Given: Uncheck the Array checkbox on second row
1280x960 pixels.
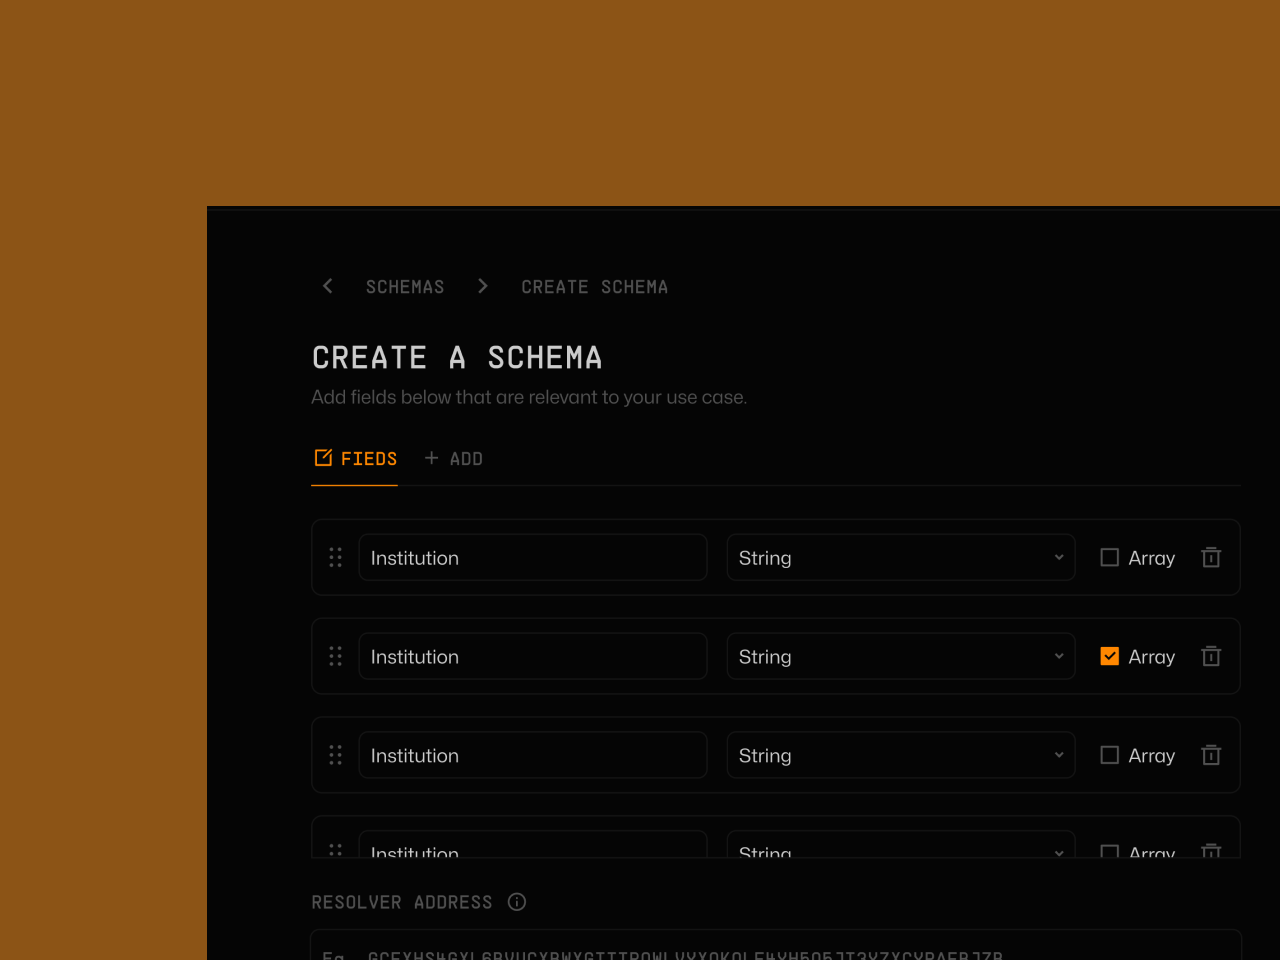Looking at the screenshot, I should click(x=1109, y=657).
